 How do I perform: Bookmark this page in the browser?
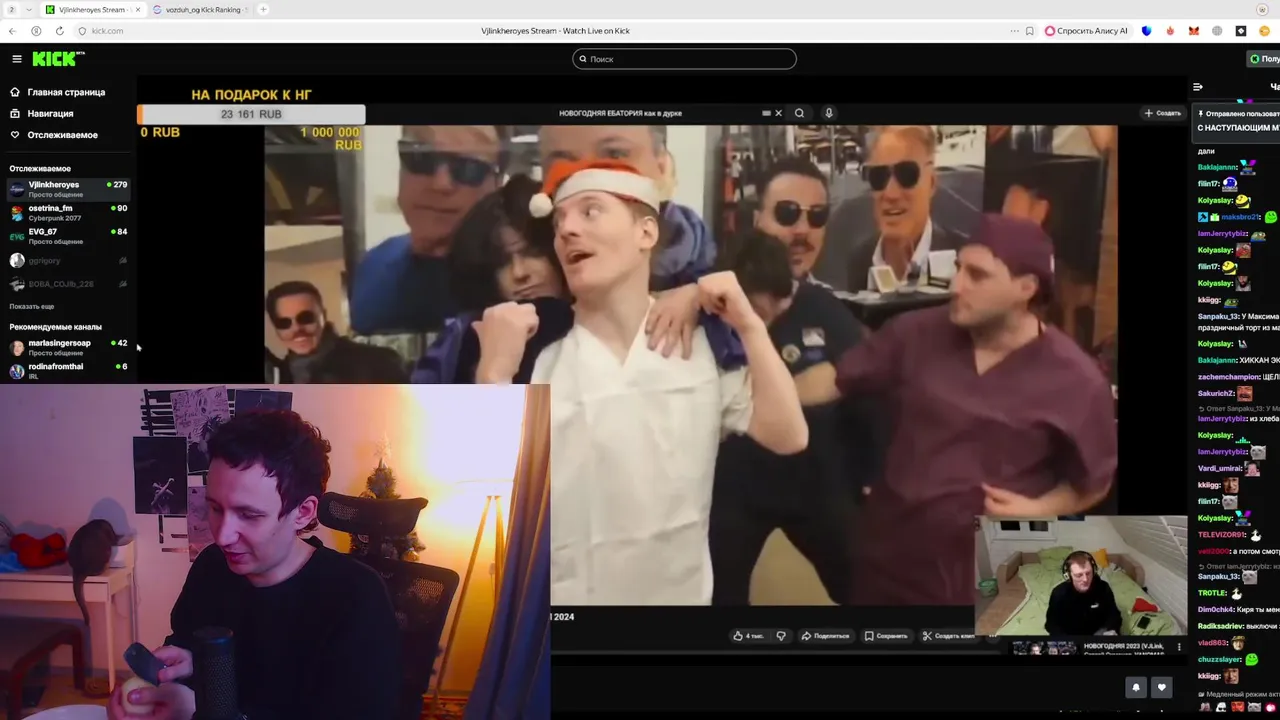point(1030,31)
